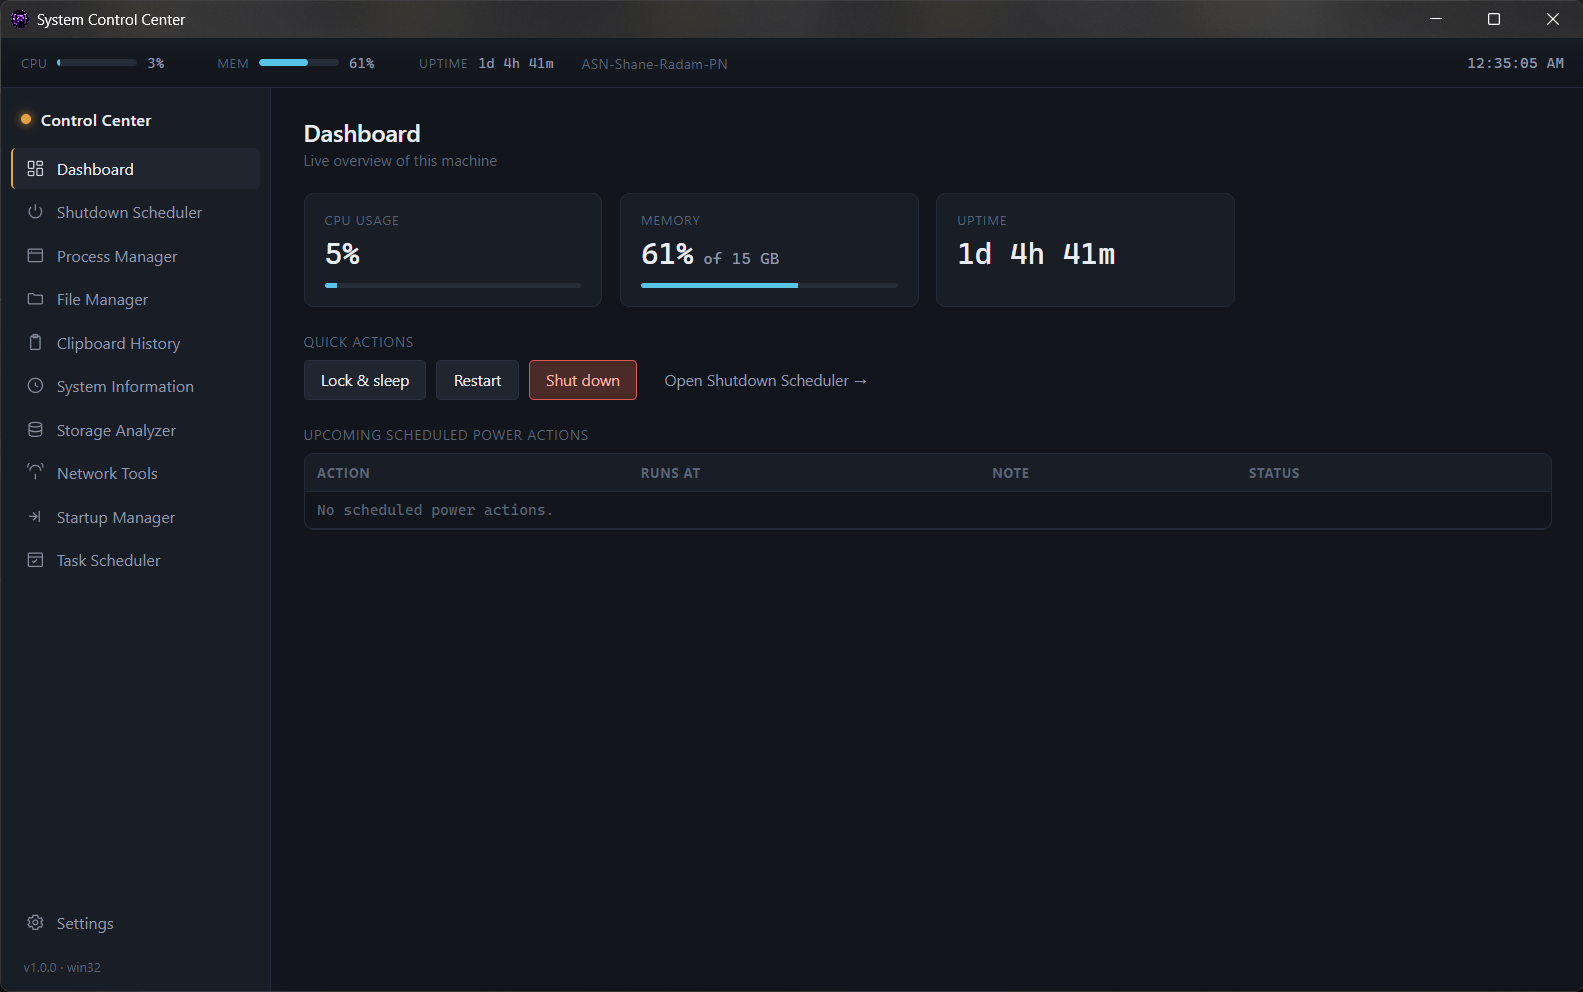Click the Shutdown Scheduler power icon
Viewport: 1583px width, 992px height.
click(35, 212)
